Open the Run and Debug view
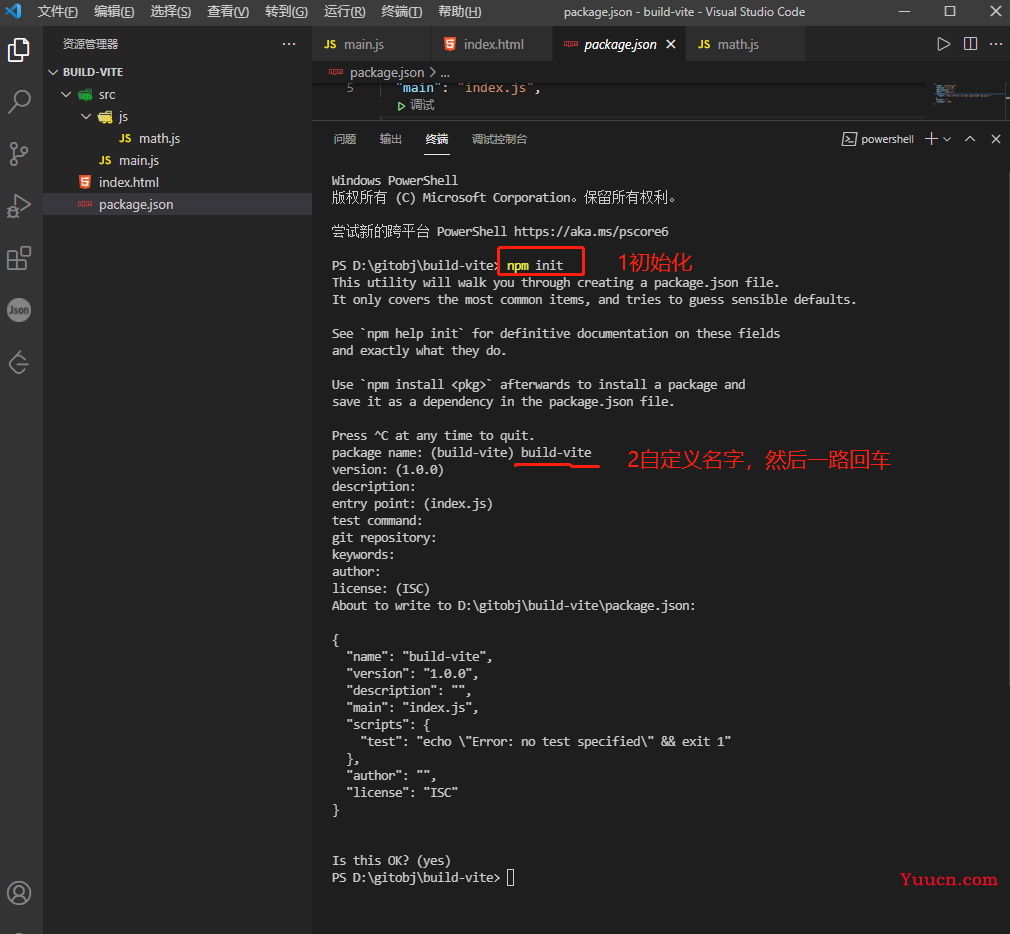This screenshot has width=1010, height=934. tap(19, 206)
